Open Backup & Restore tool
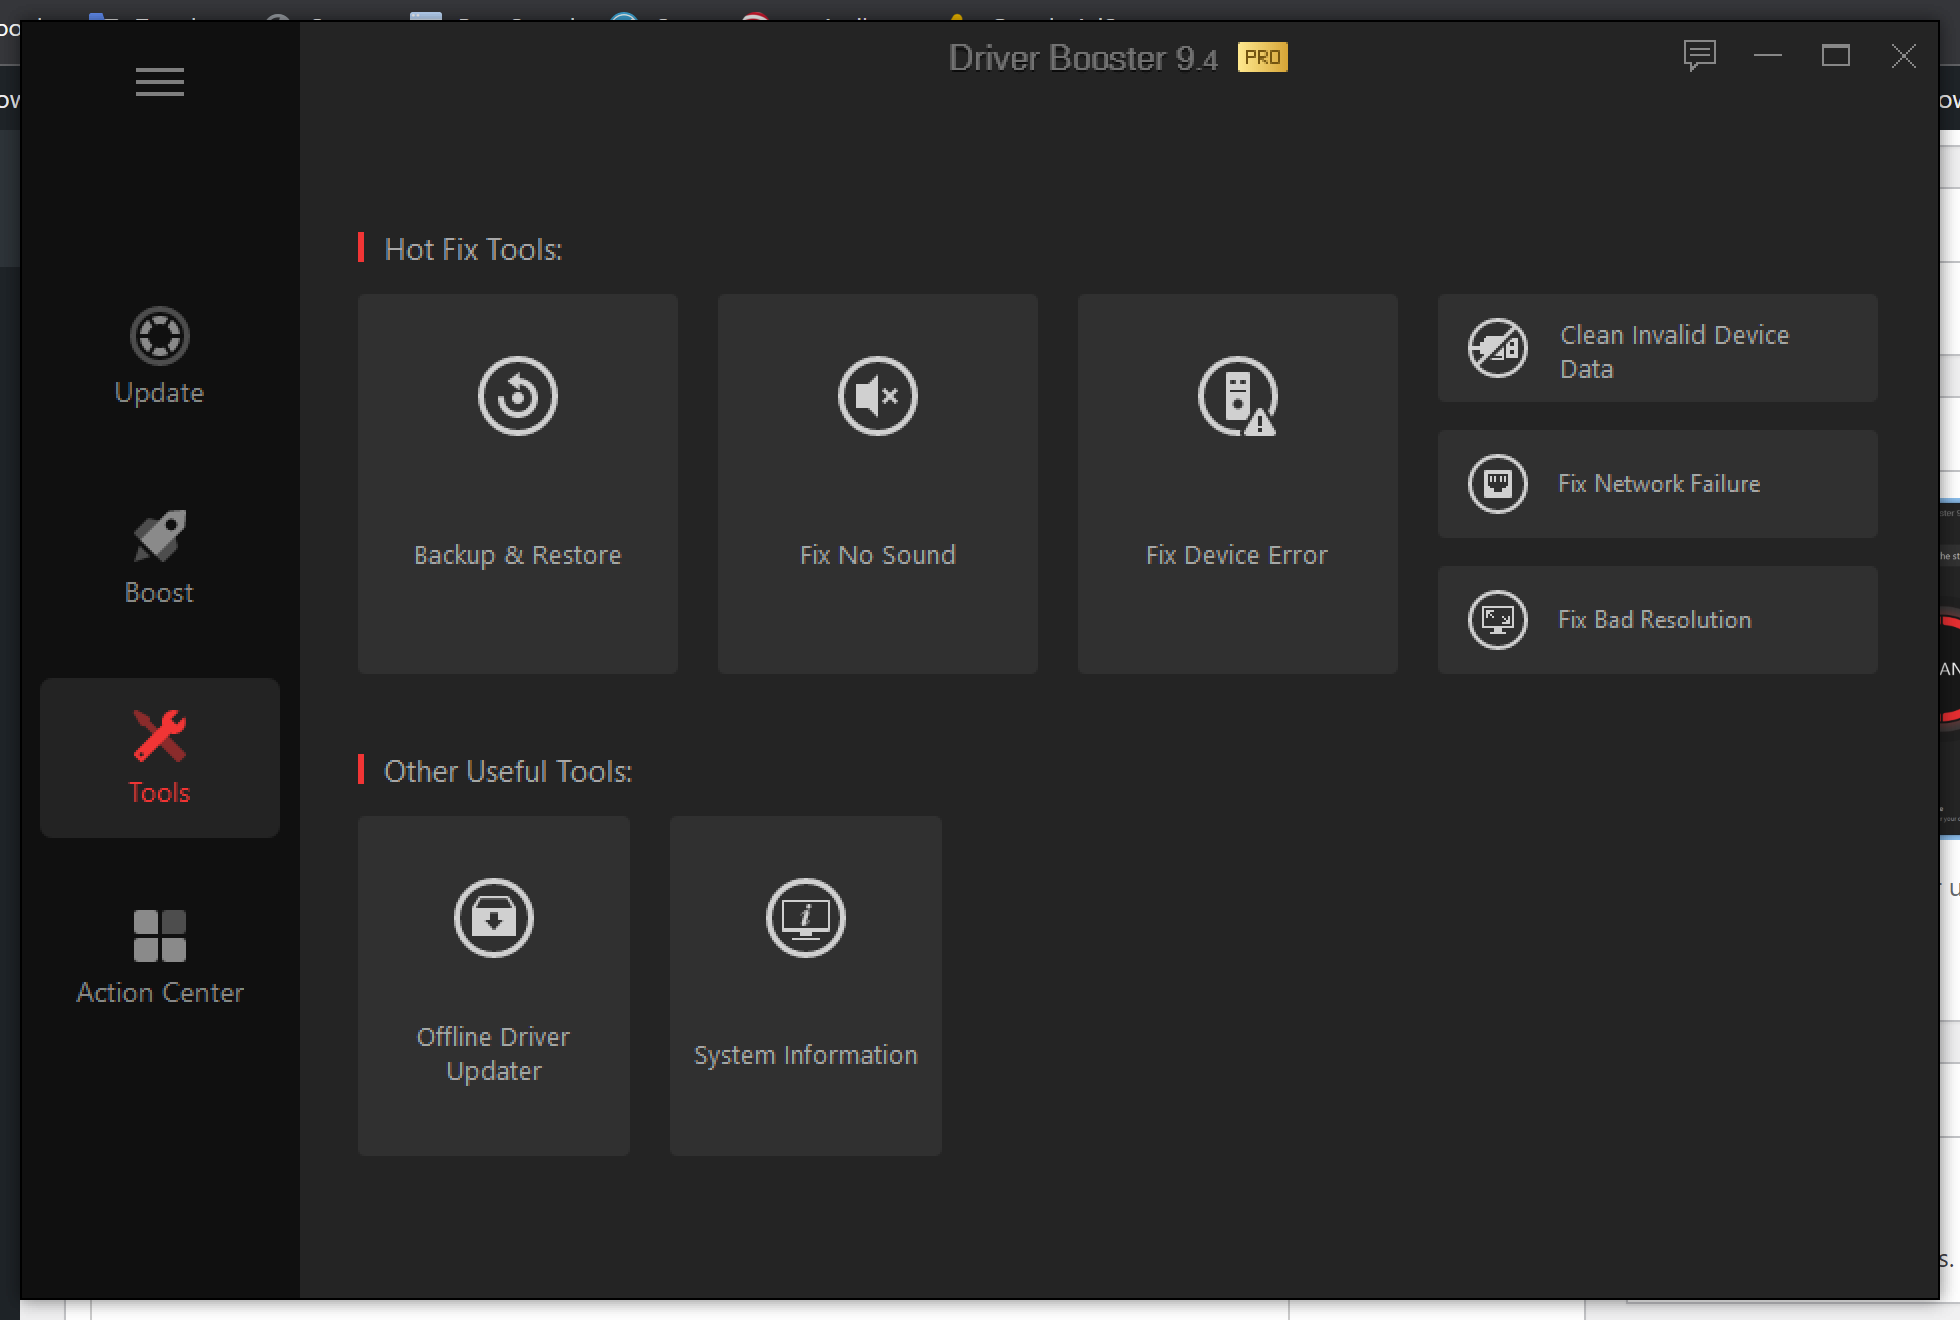Screen dimensions: 1960x1320 click(517, 480)
